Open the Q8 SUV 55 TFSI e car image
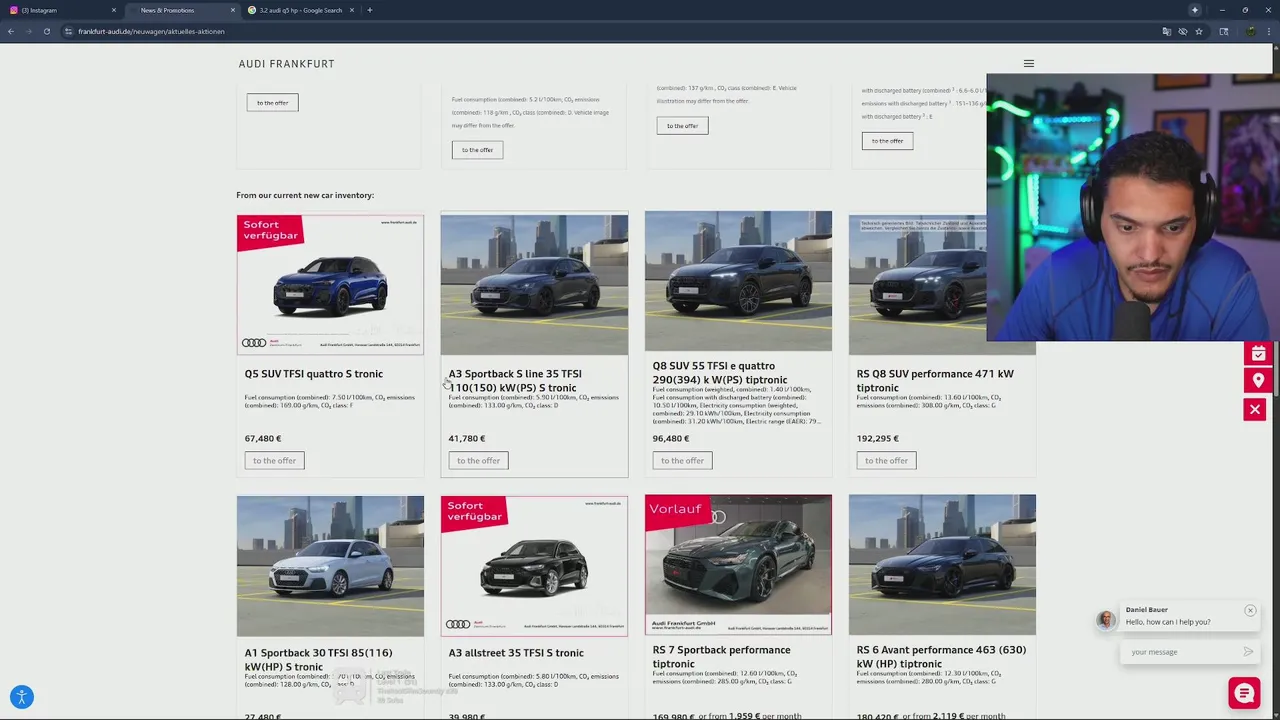This screenshot has height=720, width=1280. pos(738,281)
